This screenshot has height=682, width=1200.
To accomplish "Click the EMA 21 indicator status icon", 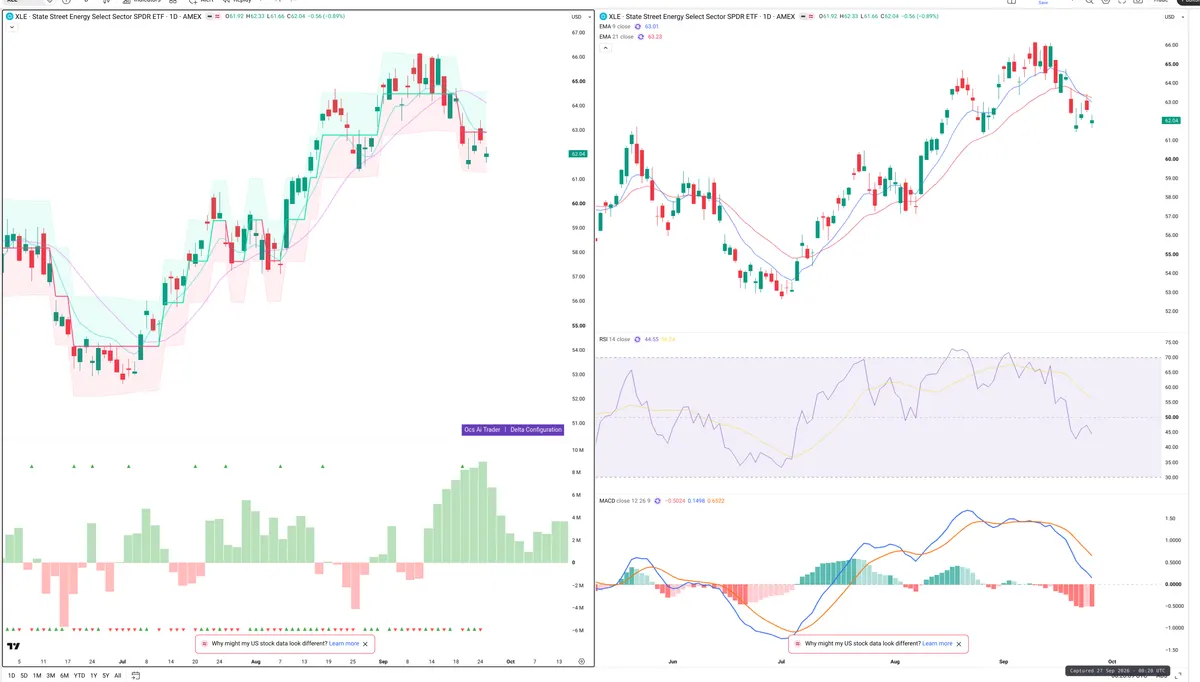I will point(642,36).
